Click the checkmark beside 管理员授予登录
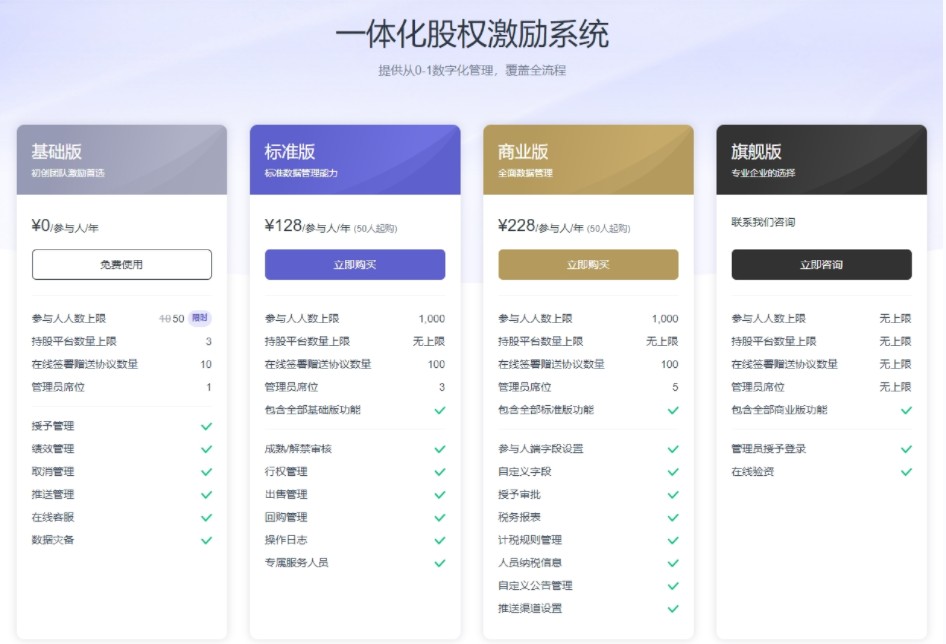The height and width of the screenshot is (644, 946). pyautogui.click(x=906, y=449)
